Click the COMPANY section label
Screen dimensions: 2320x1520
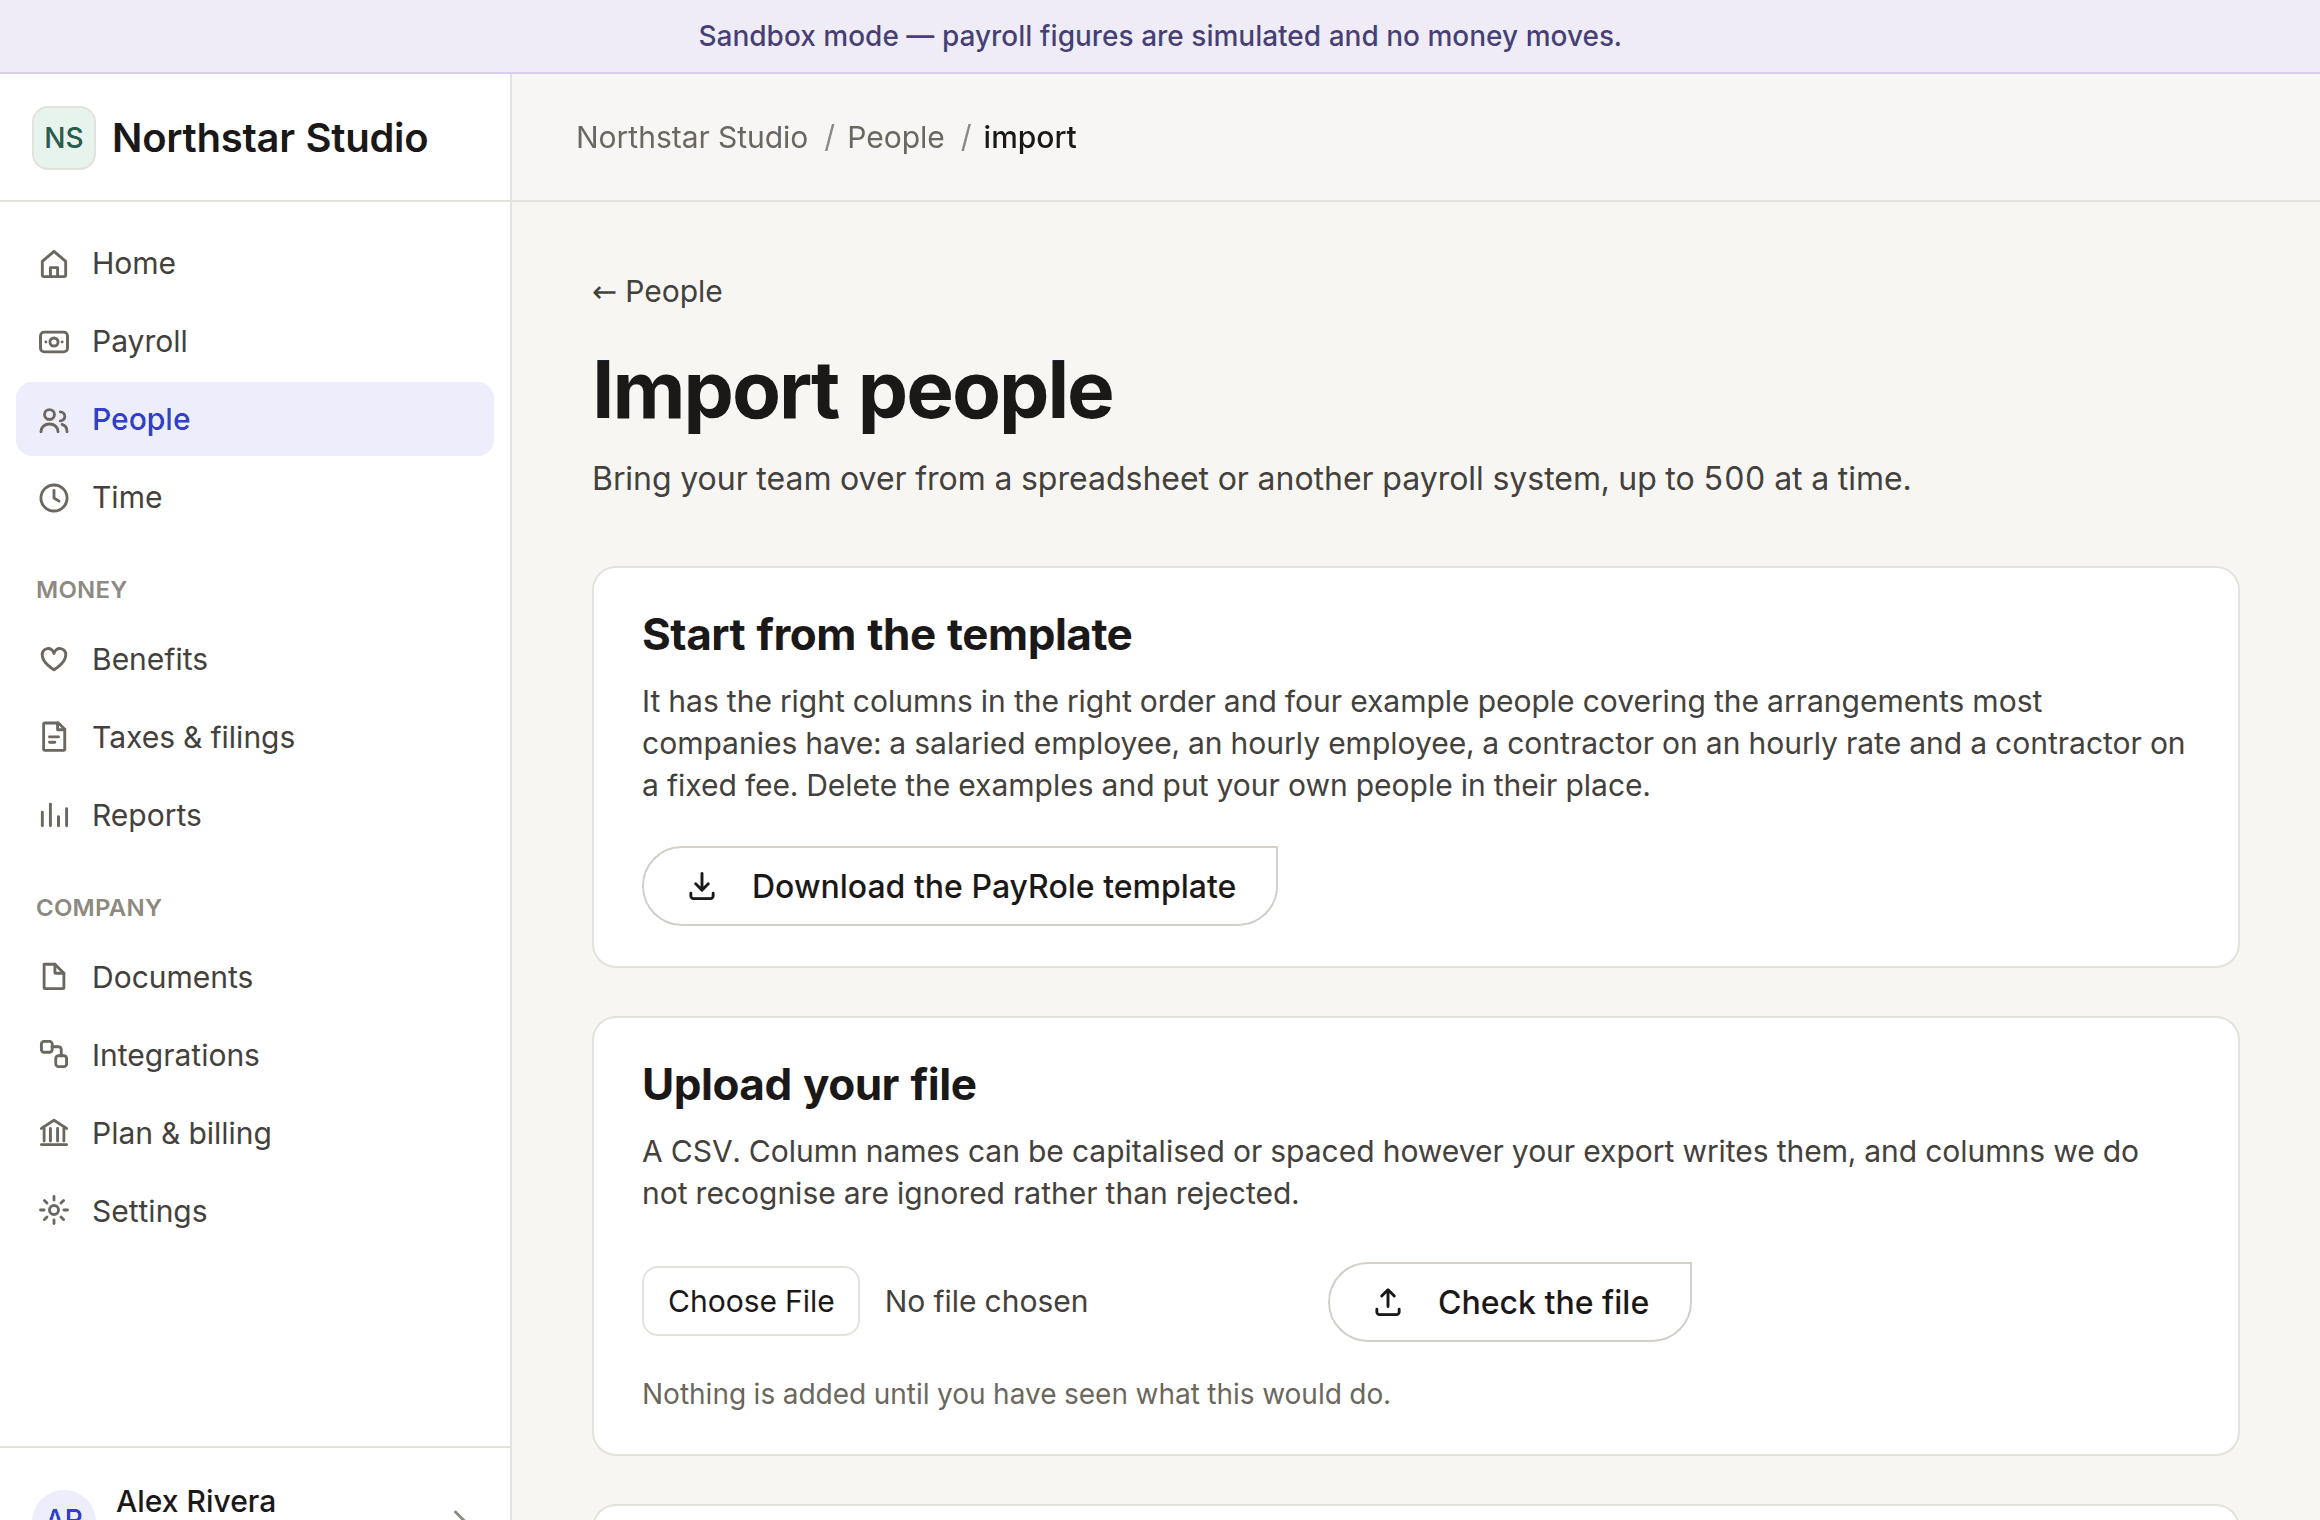[99, 908]
